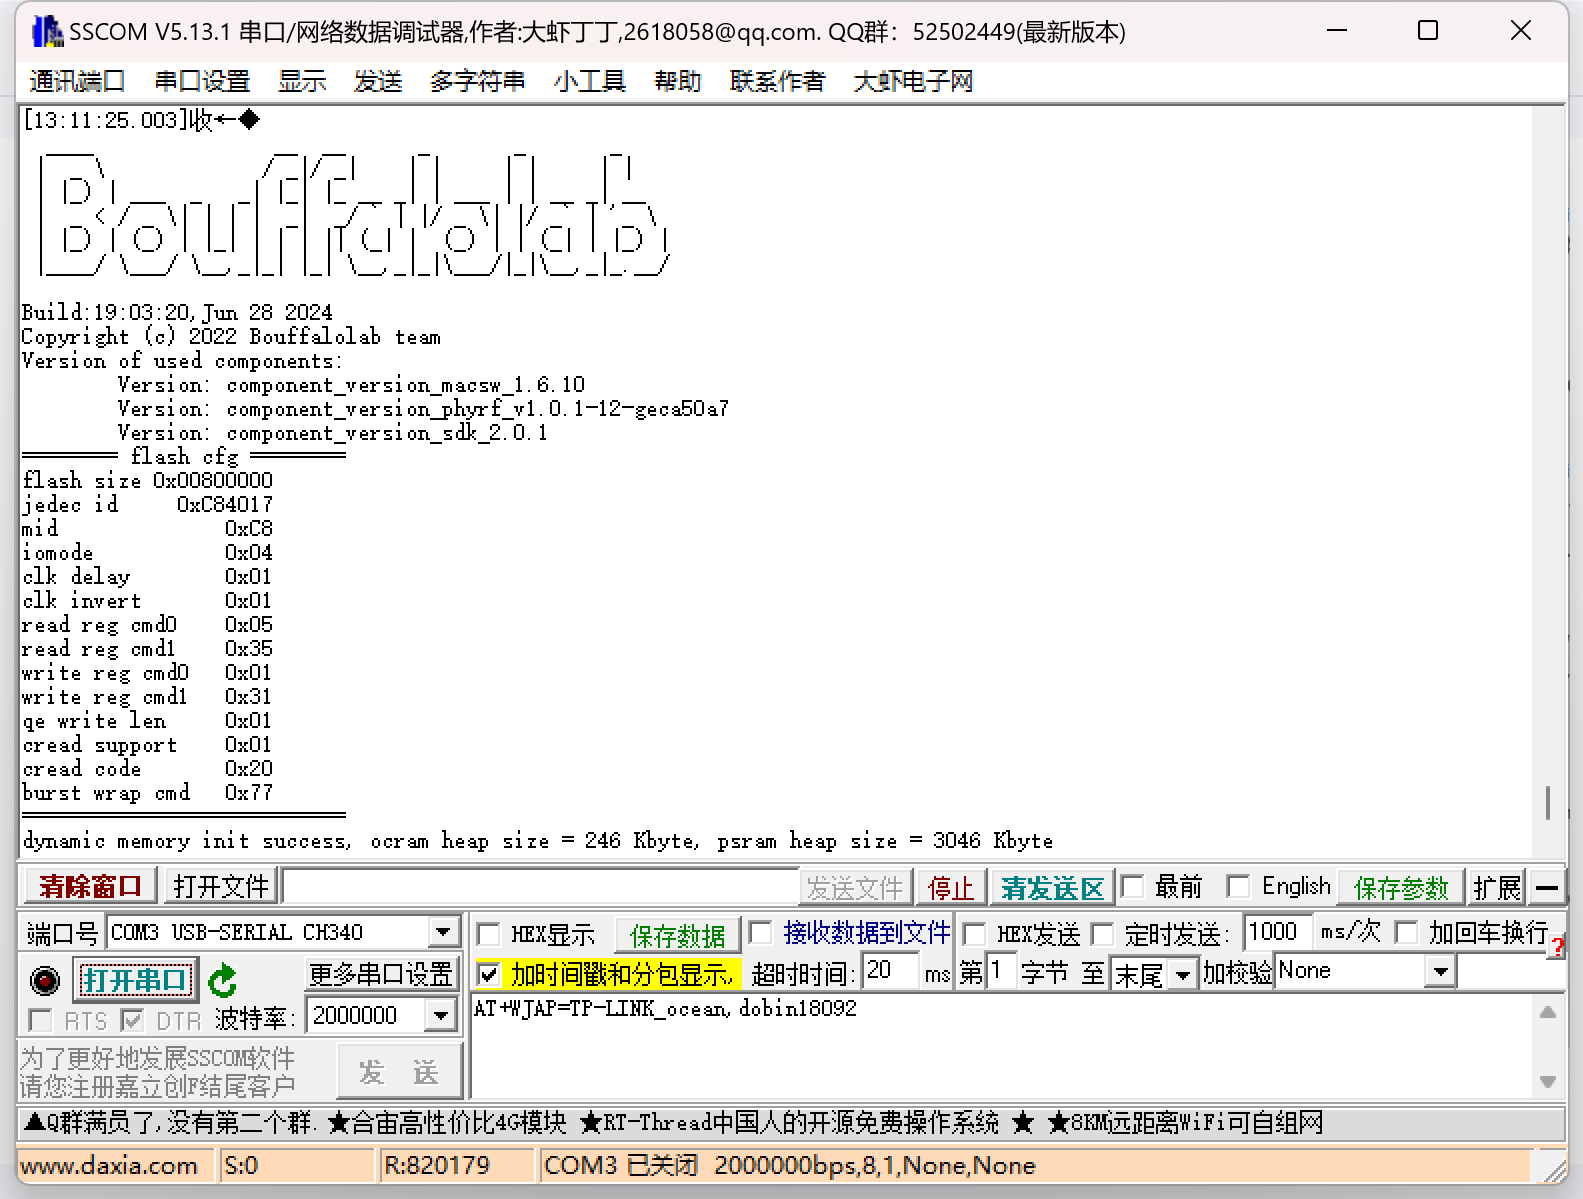The image size is (1583, 1199).
Task: Click send area scroll up arrow
Action: (1548, 1012)
